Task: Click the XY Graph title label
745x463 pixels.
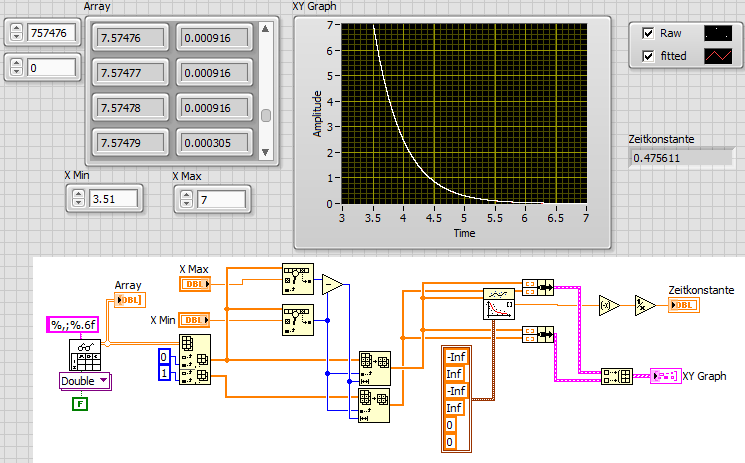Action: tap(315, 6)
